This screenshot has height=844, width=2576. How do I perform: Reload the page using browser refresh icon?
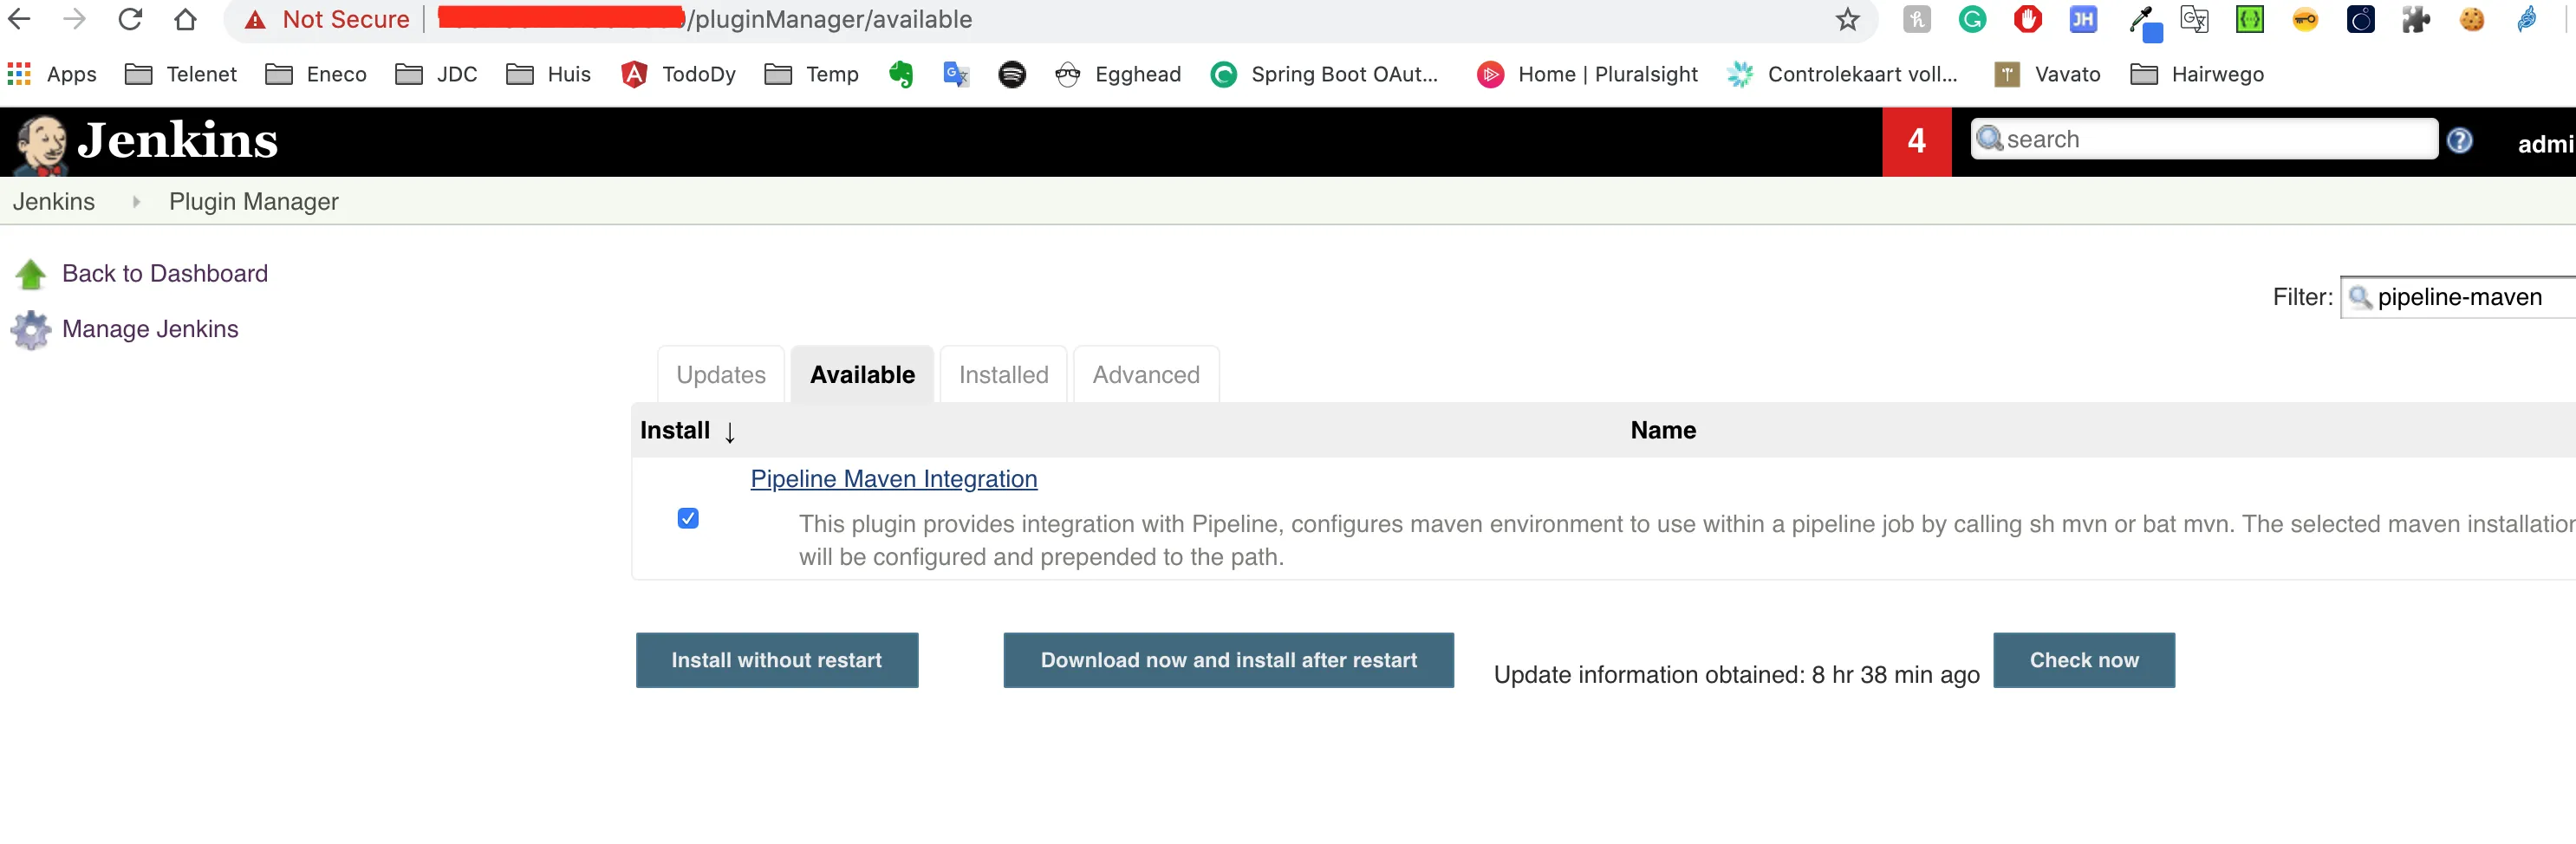point(130,20)
